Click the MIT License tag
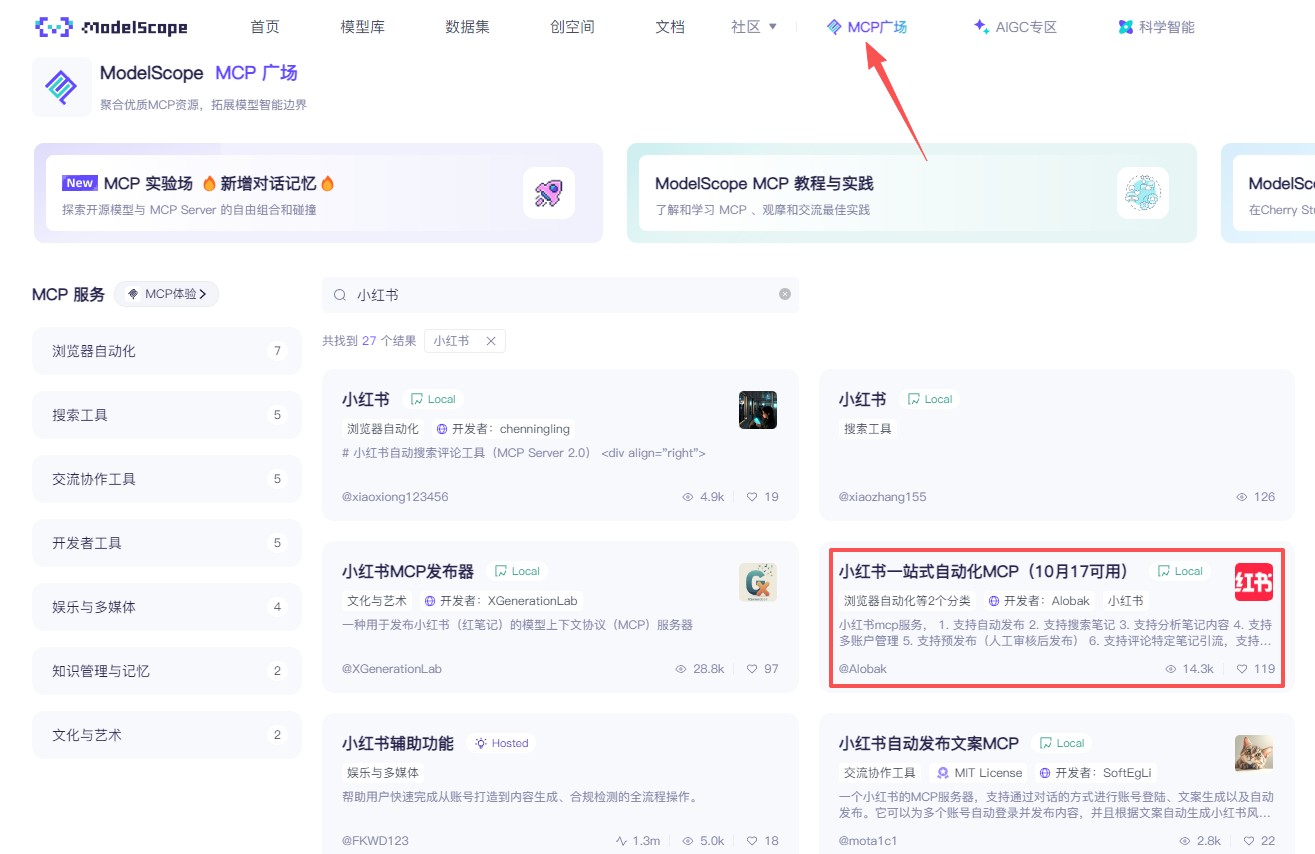Screen dimensions: 1315x854 979,773
